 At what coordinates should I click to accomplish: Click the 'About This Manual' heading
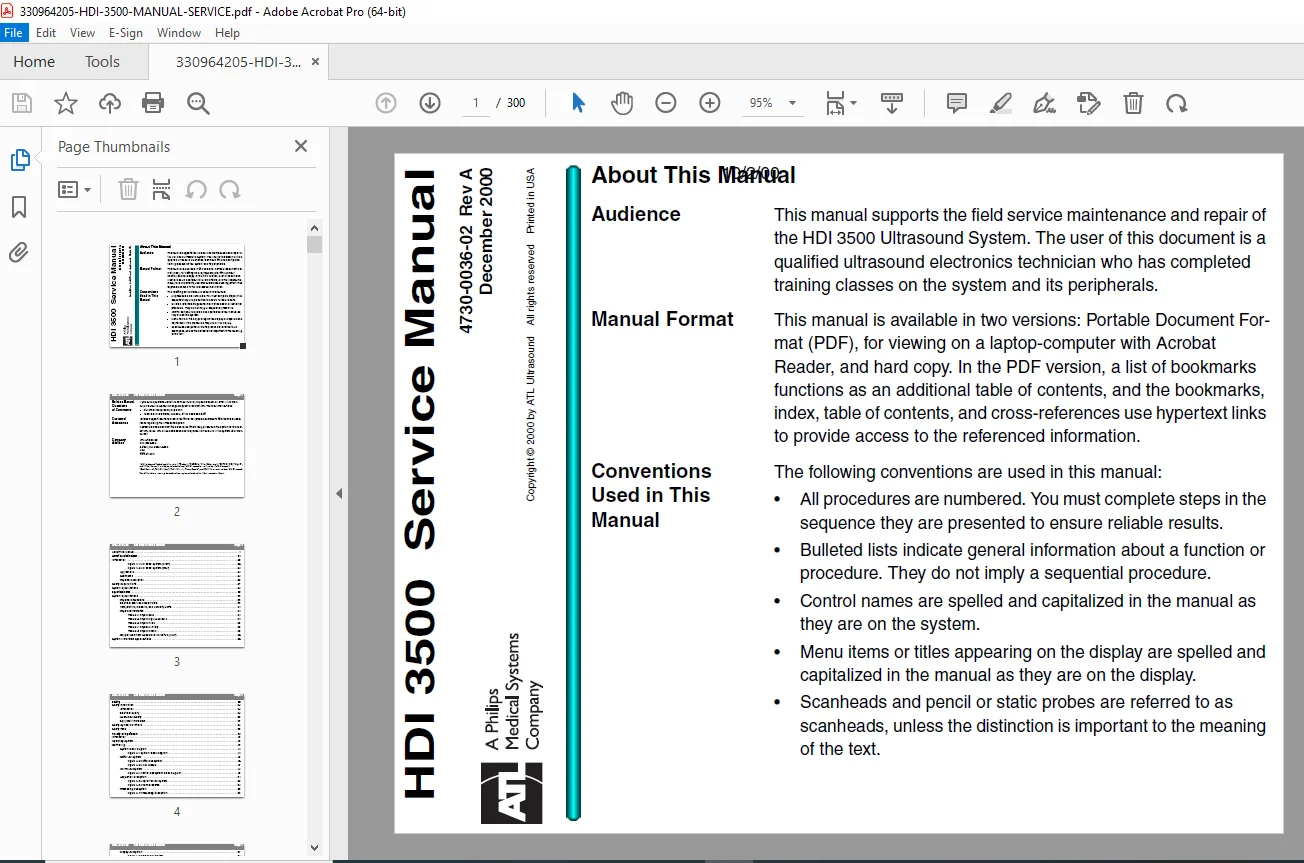(693, 175)
